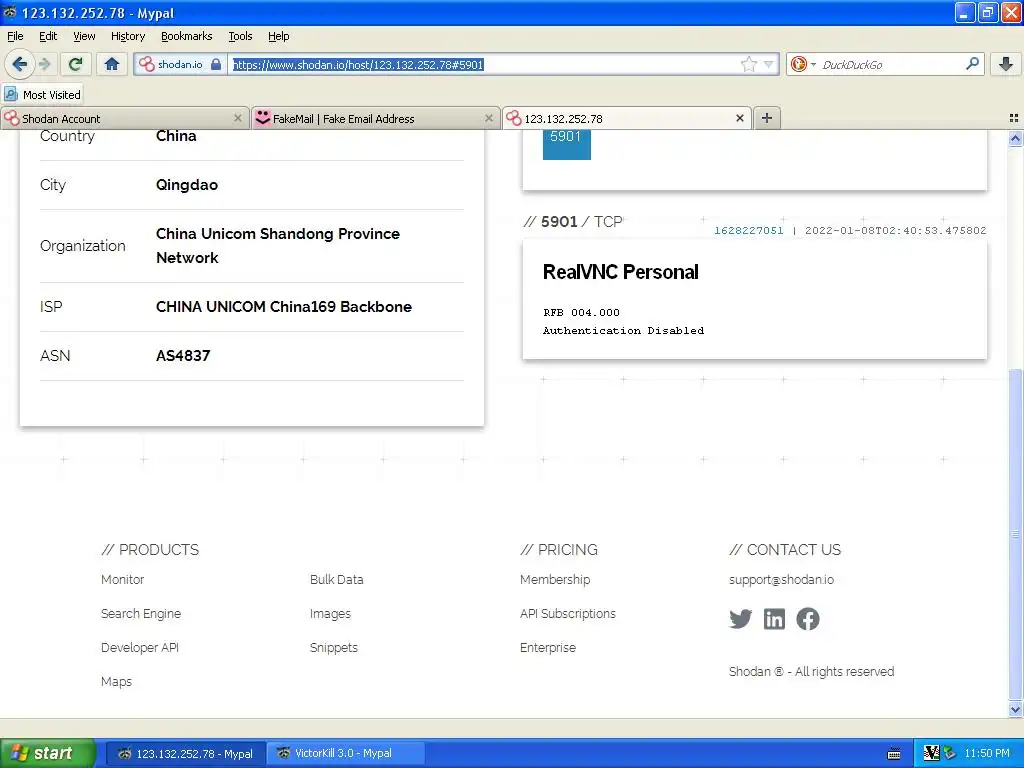Reload the current Shodan page

(x=75, y=64)
